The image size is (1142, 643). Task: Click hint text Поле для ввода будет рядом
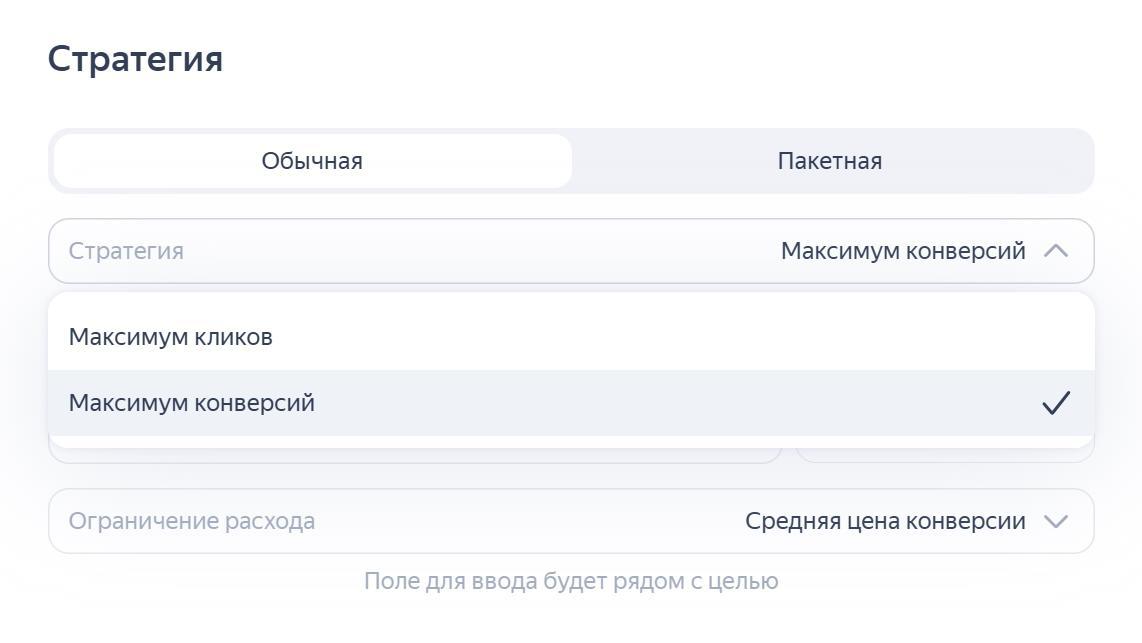click(571, 581)
